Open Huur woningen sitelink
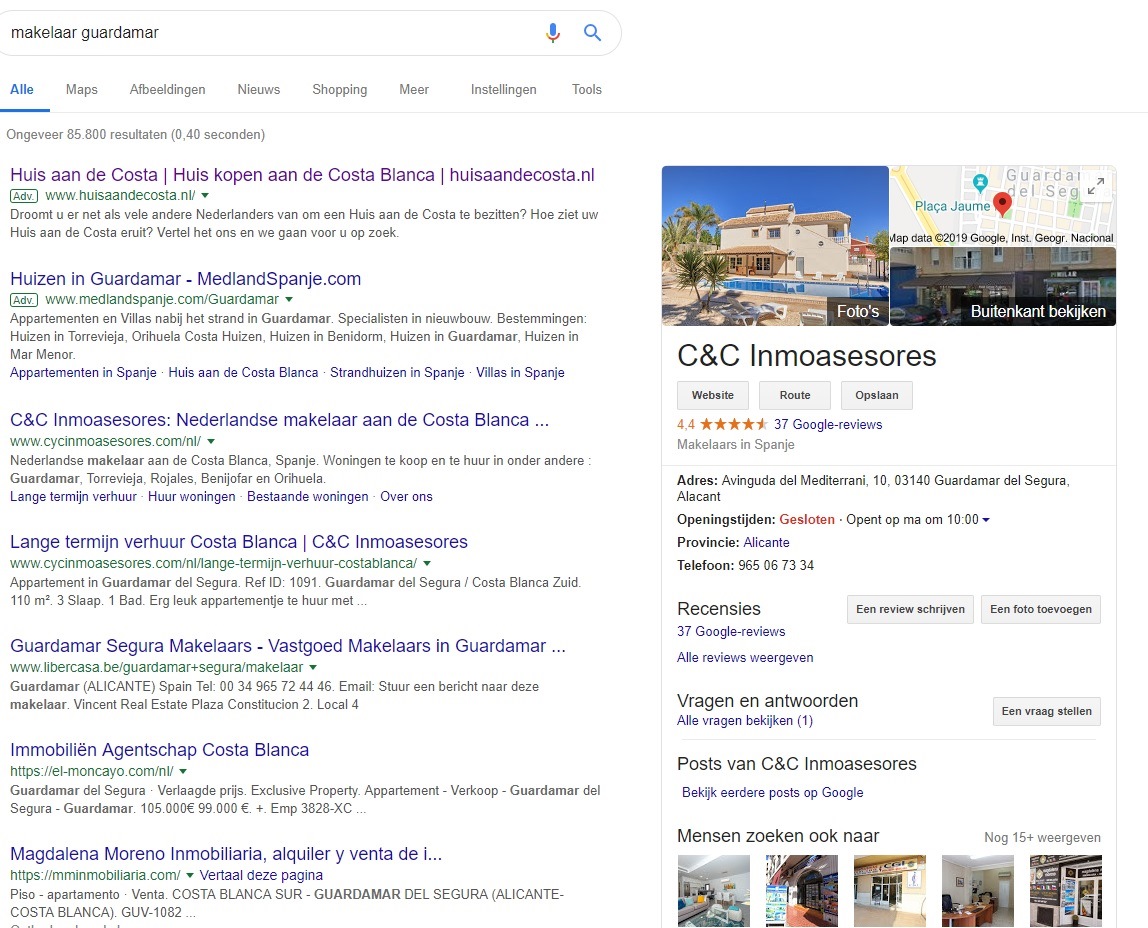The image size is (1148, 928). 192,497
